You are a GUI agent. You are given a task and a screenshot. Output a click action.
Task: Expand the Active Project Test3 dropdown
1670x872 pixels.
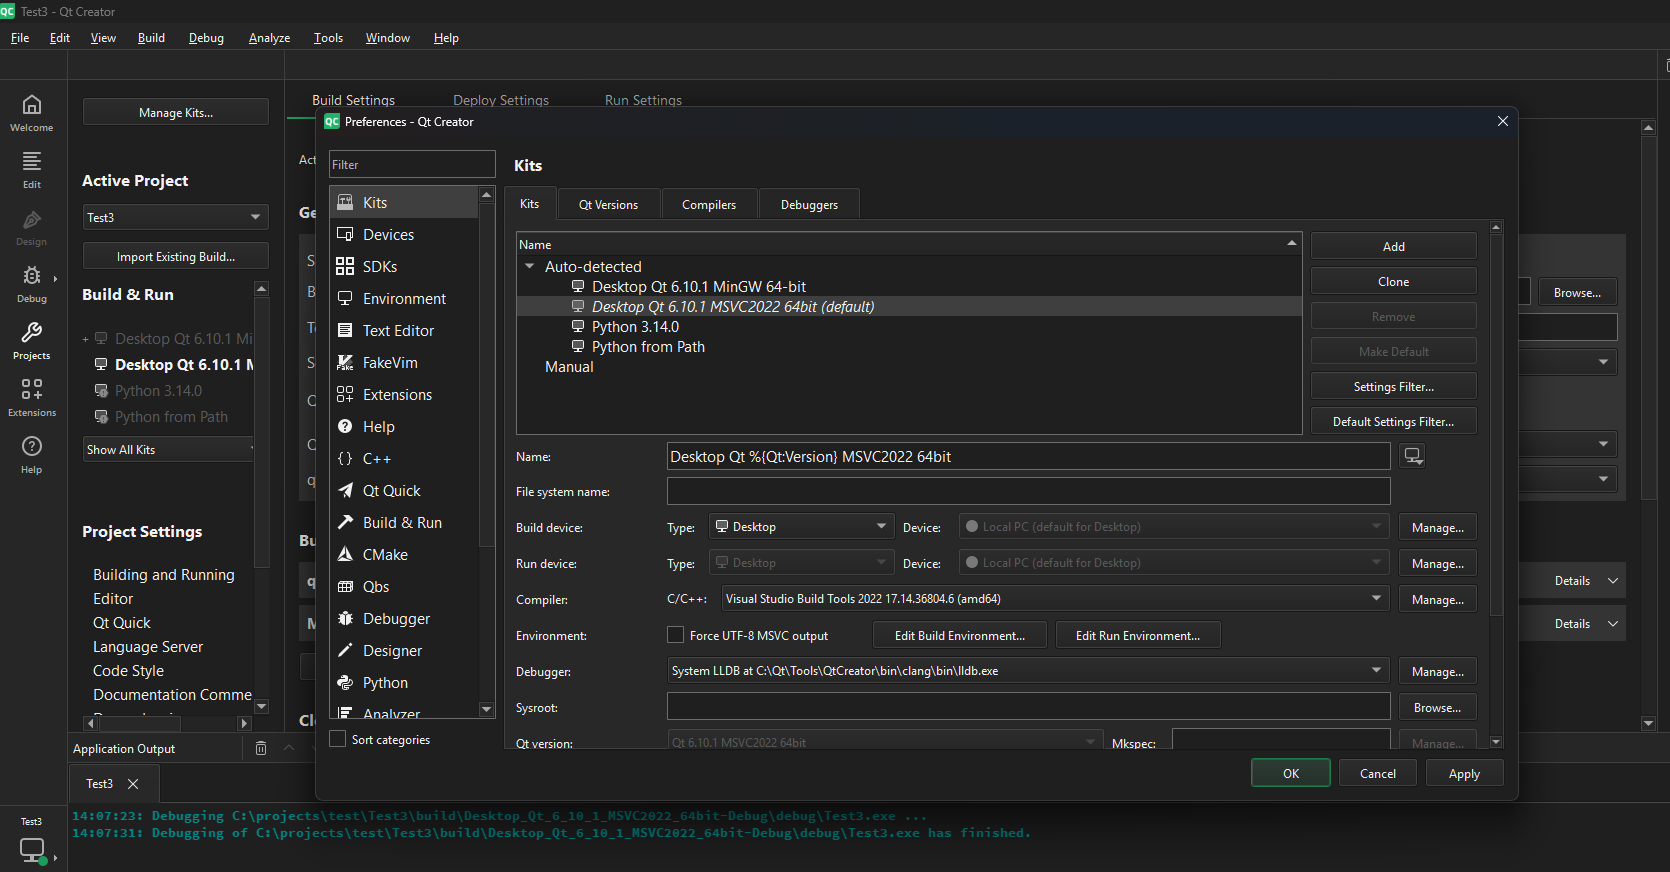(175, 217)
